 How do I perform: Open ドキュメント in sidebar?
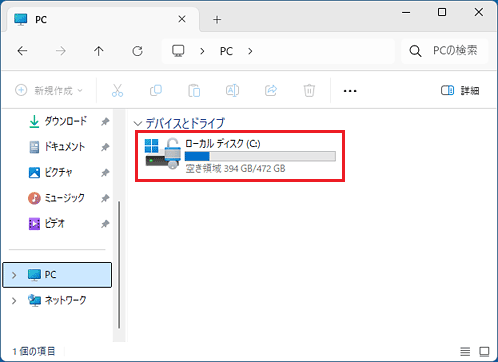(57, 147)
